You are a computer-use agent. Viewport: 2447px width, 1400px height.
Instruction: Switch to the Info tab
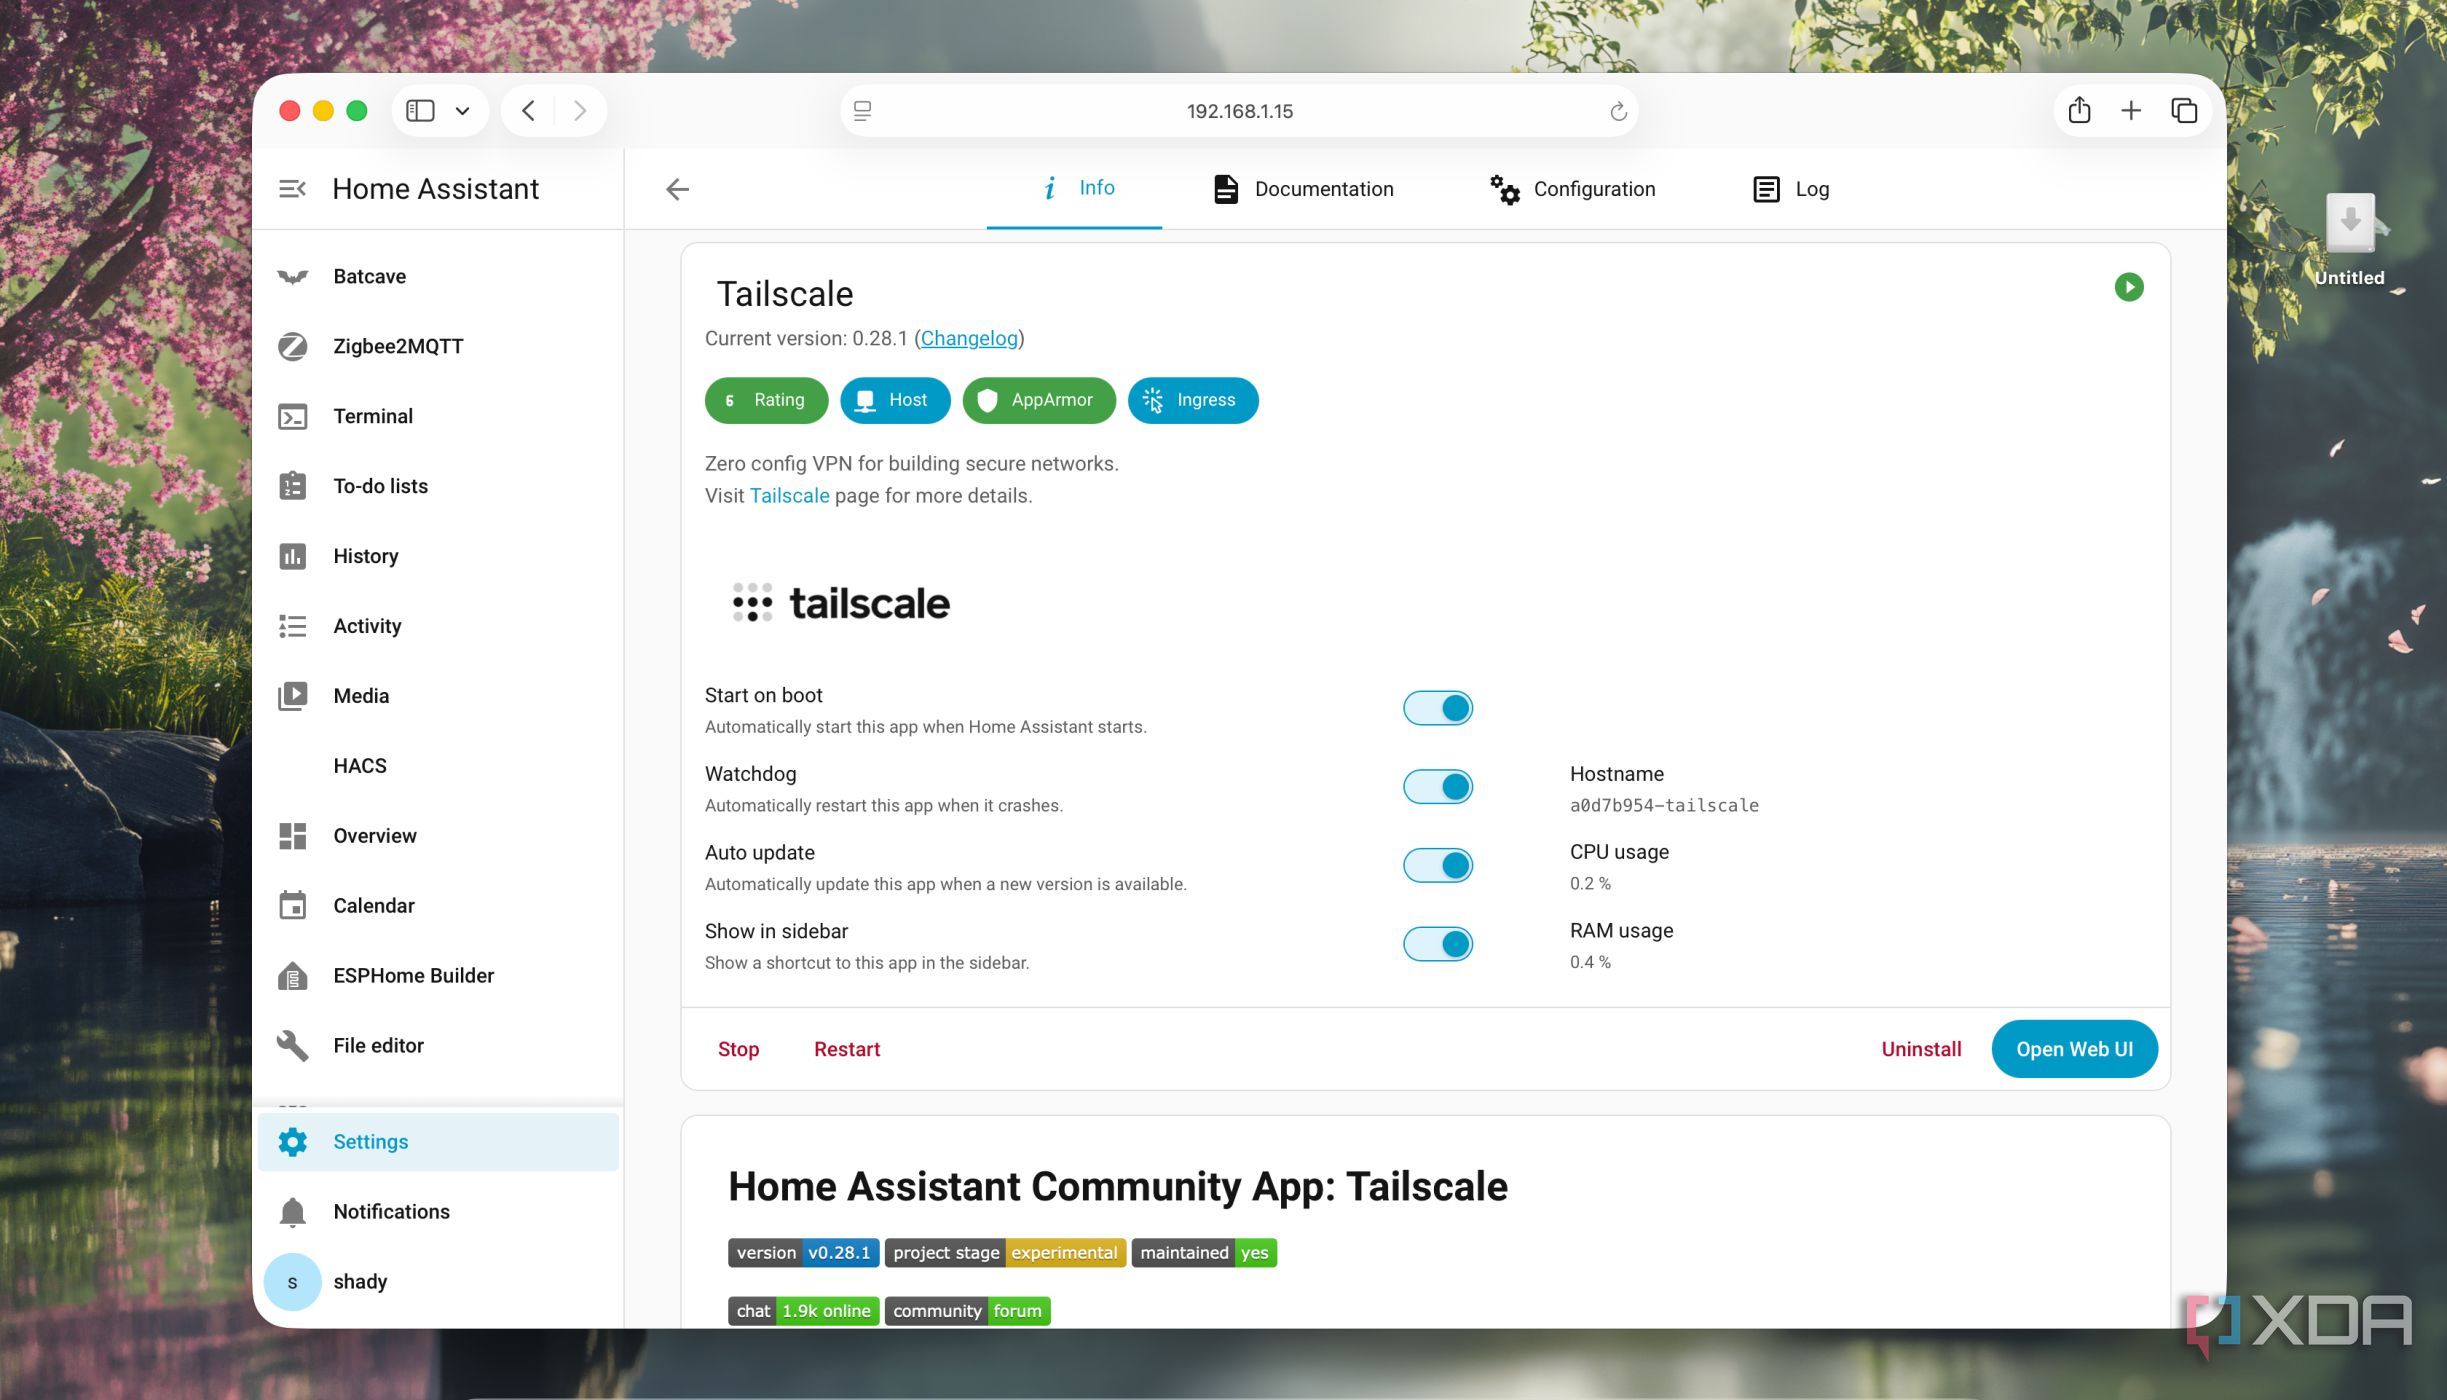(1075, 189)
